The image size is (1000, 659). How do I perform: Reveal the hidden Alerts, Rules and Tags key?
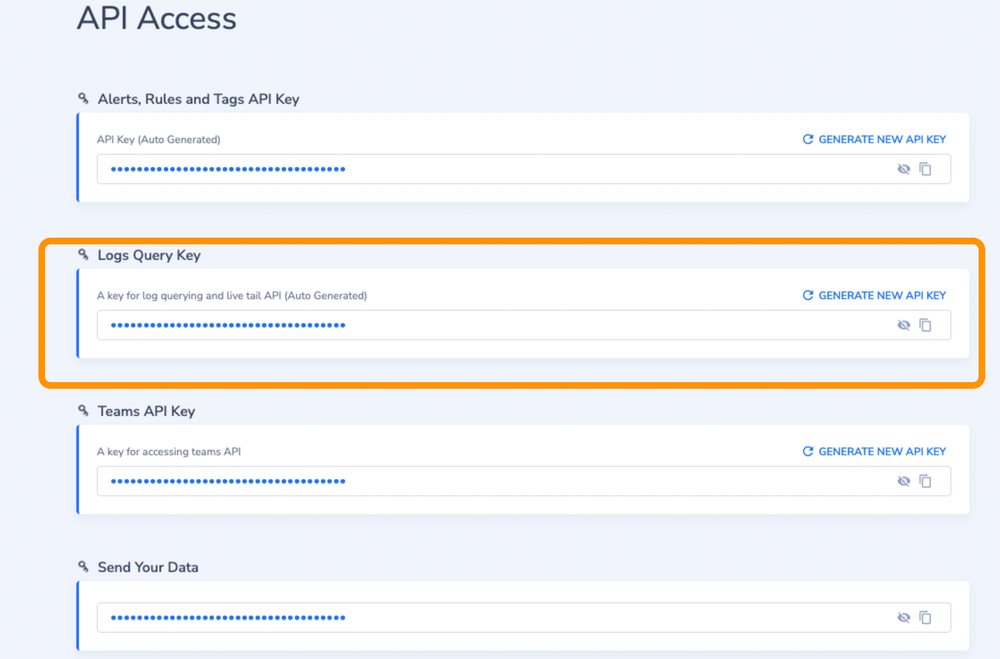[x=903, y=169]
